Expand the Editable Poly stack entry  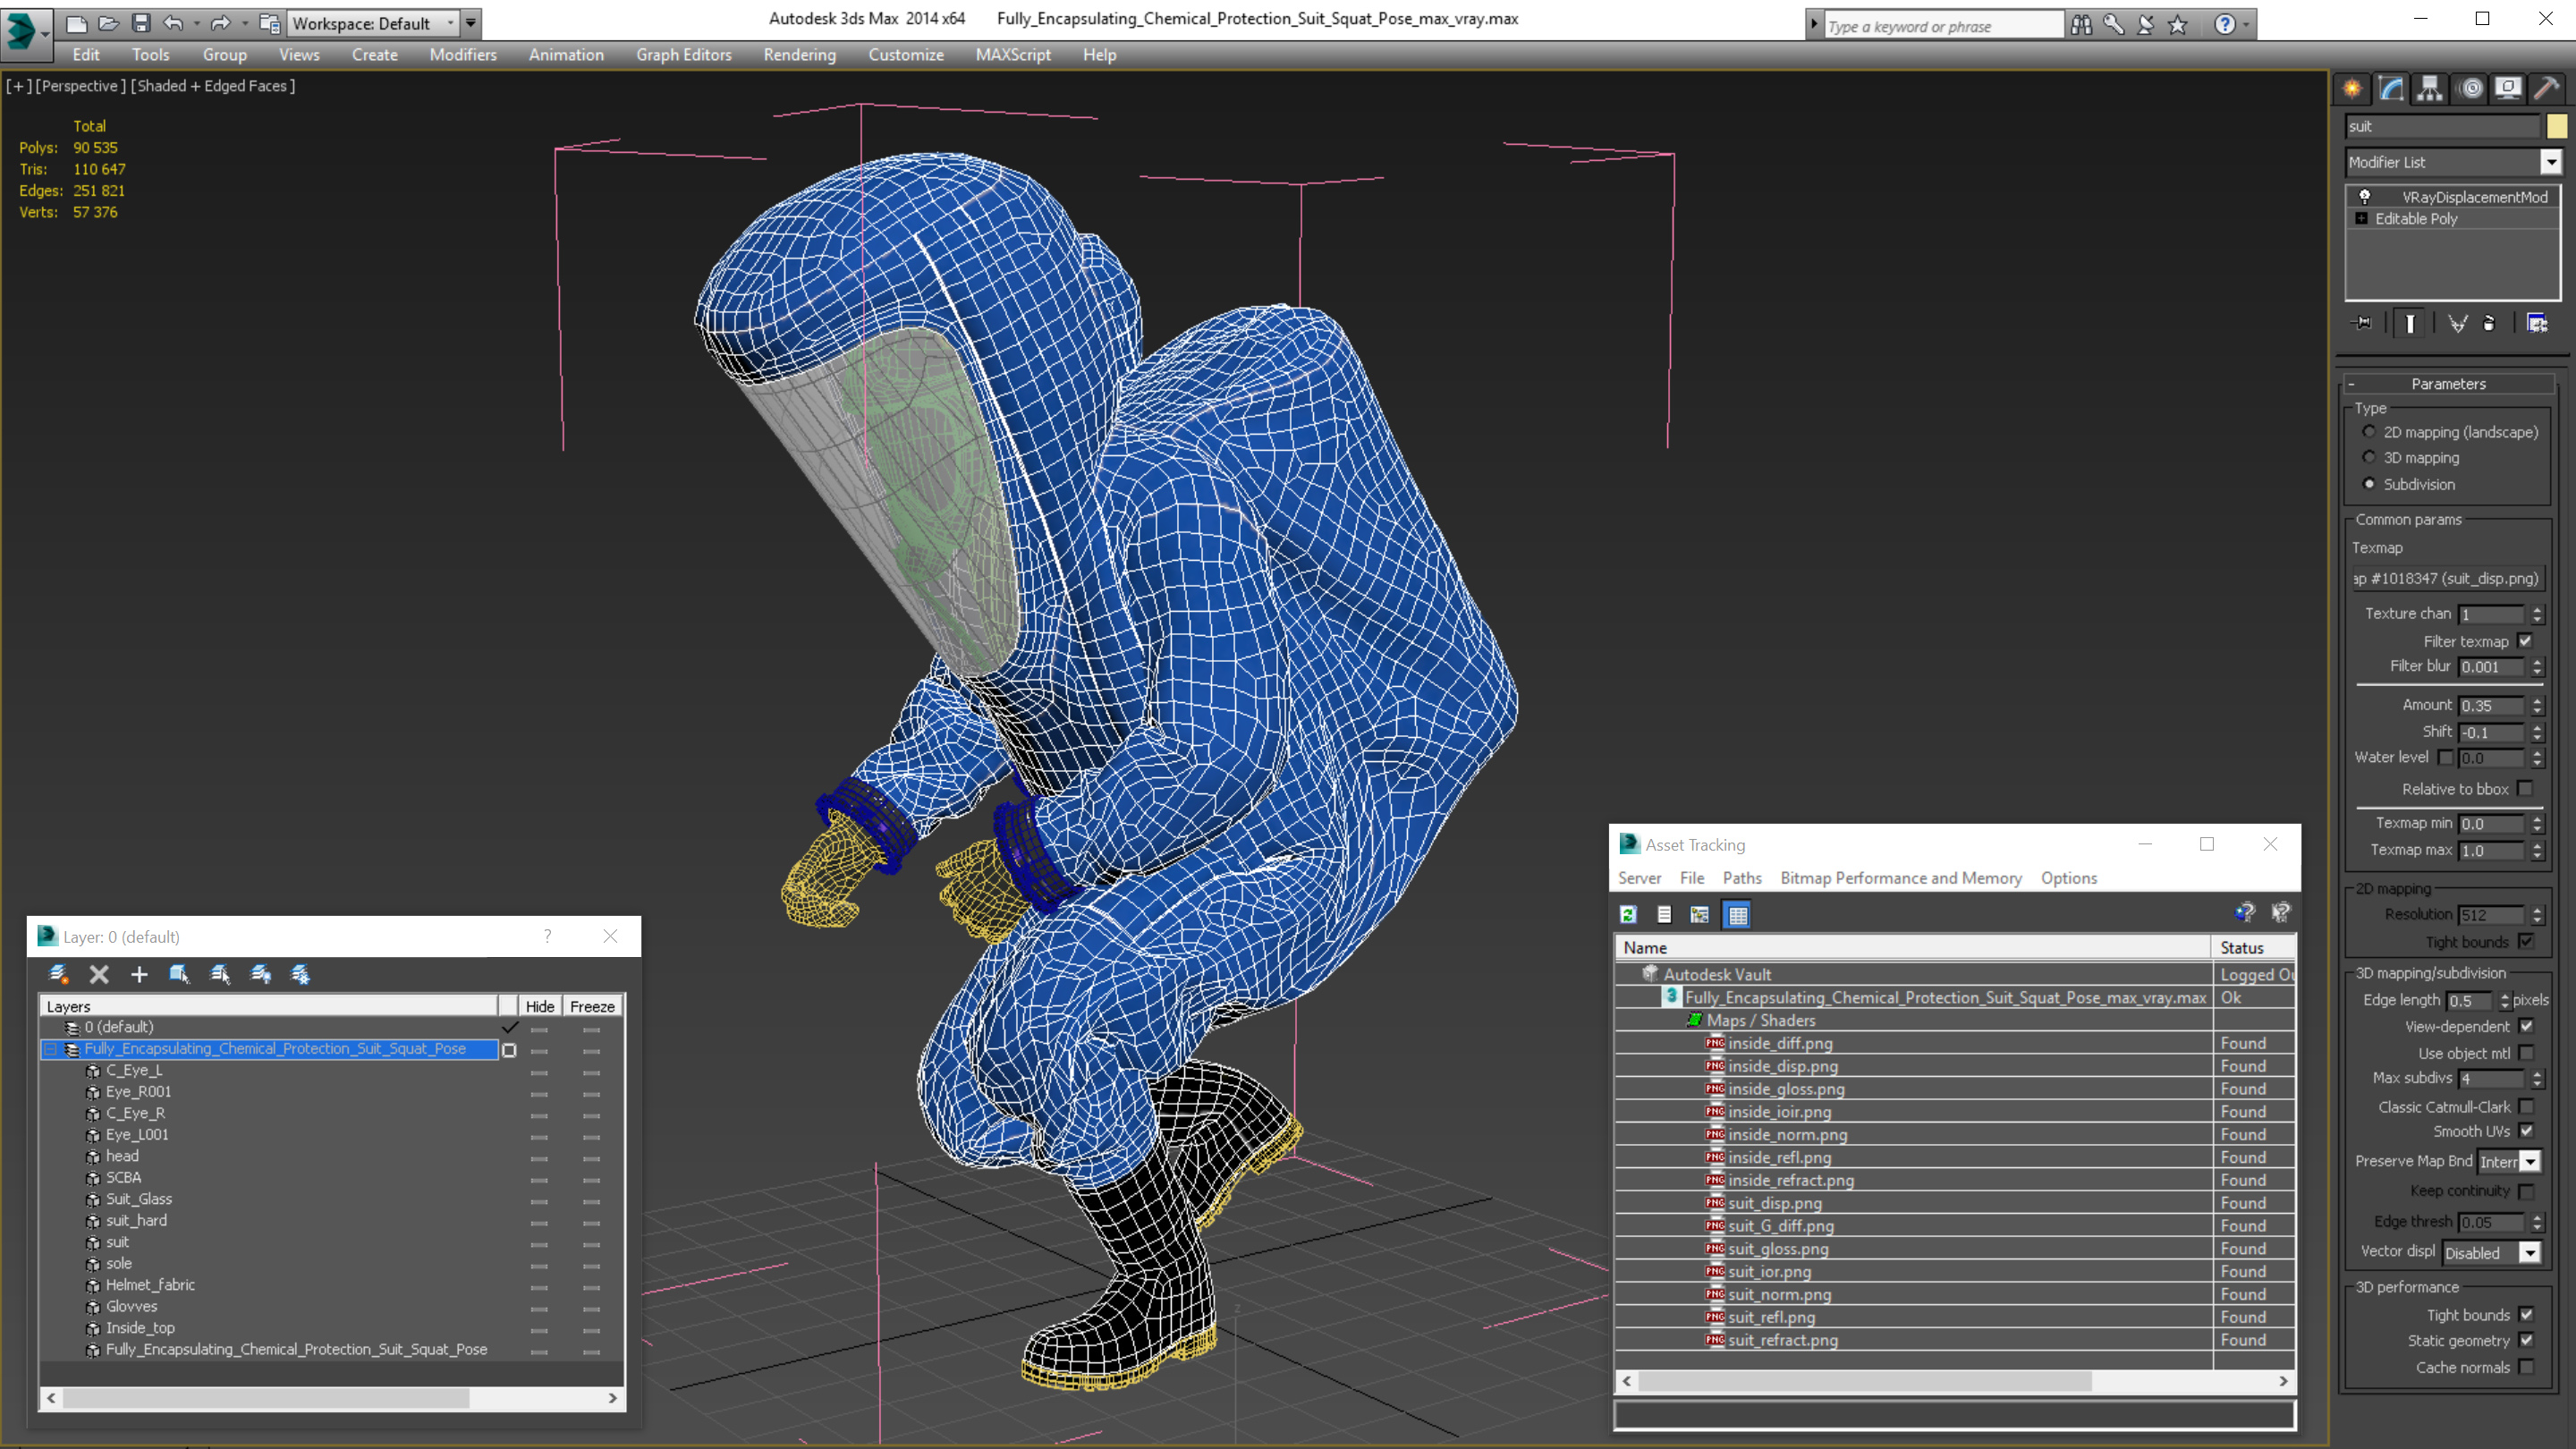2361,219
